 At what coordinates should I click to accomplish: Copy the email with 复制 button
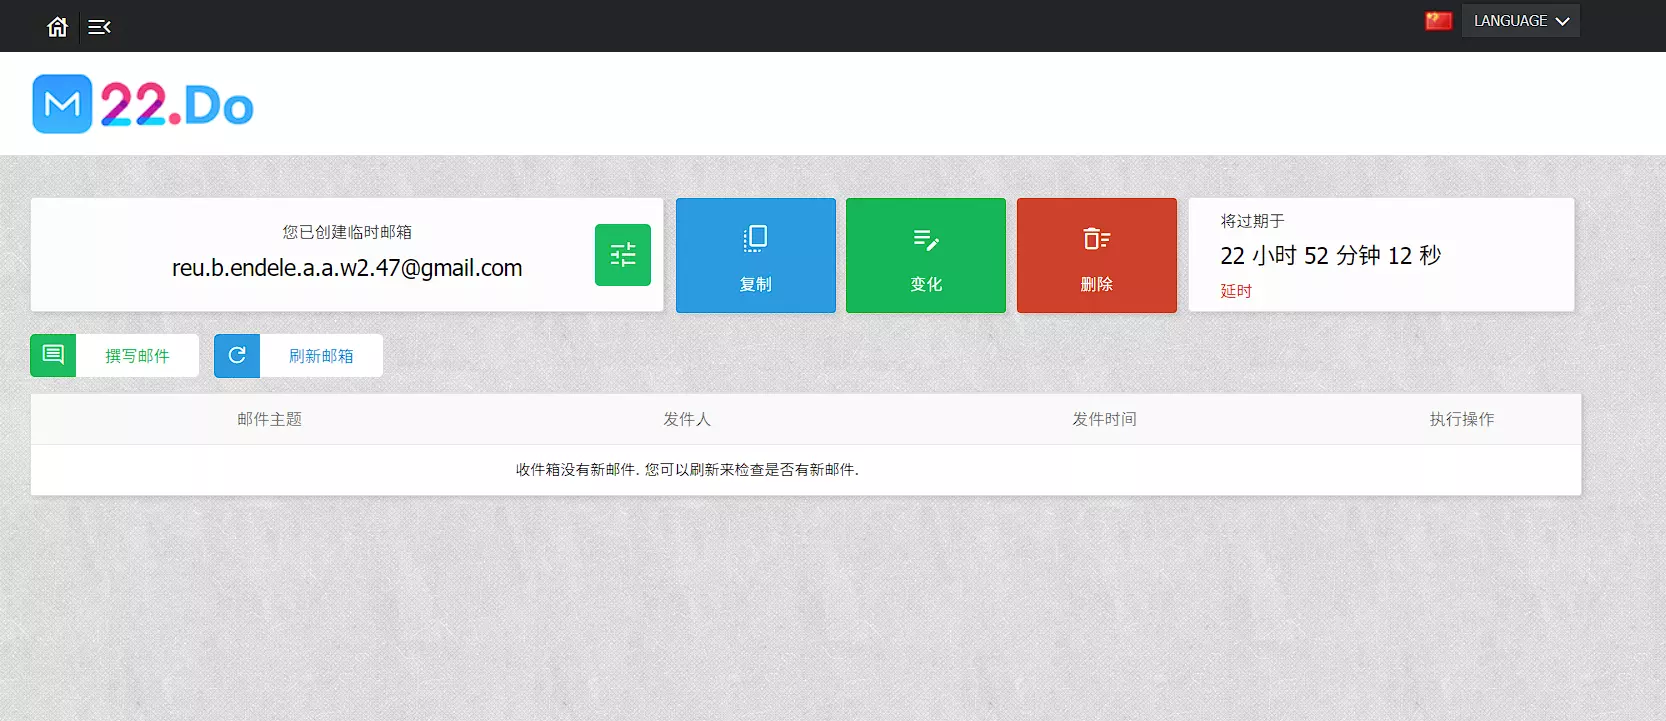(x=755, y=255)
